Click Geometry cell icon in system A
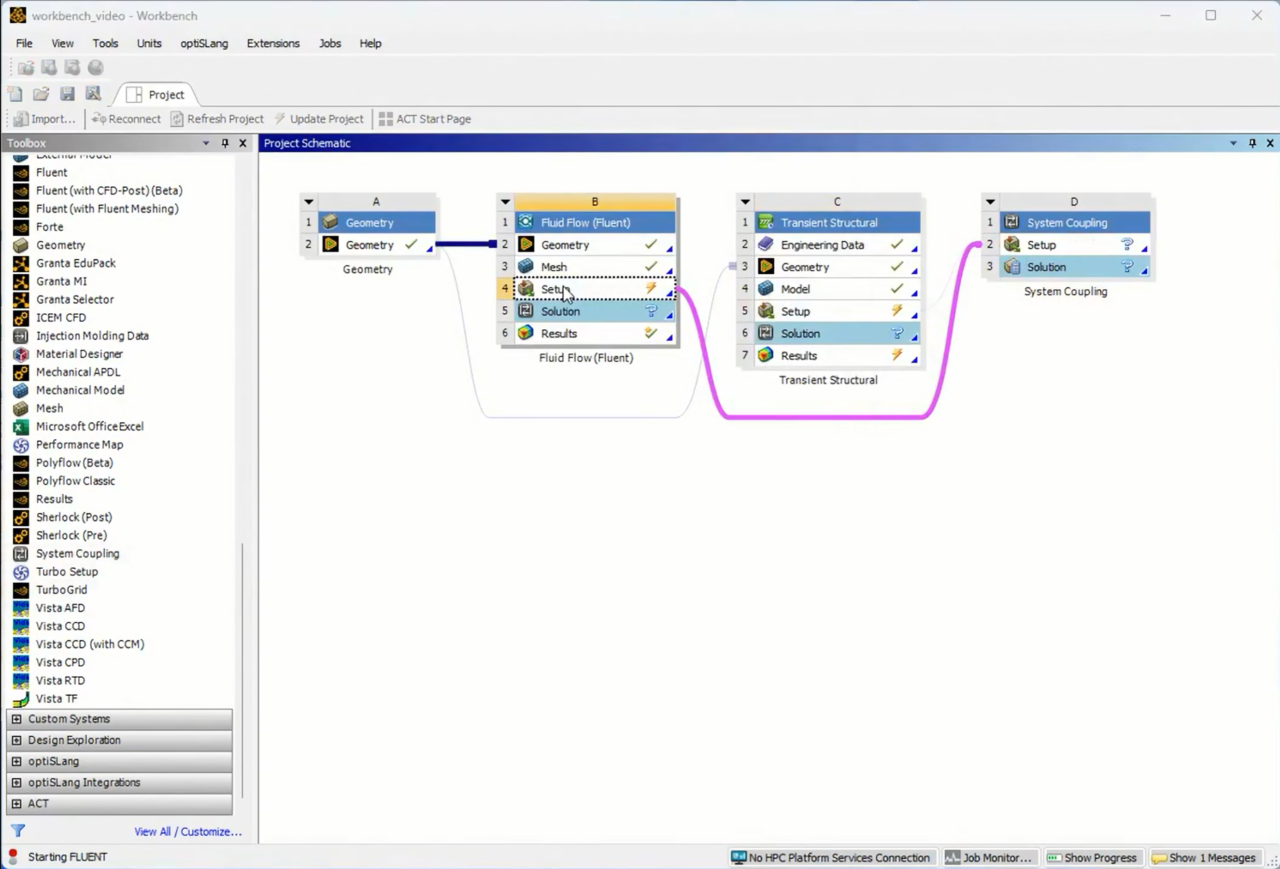Viewport: 1280px width, 869px height. (331, 245)
